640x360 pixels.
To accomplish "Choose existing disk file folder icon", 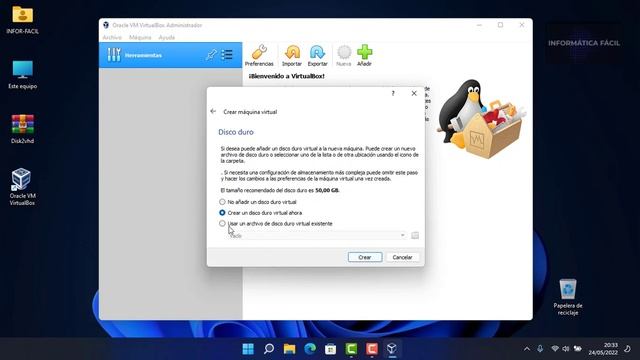I will tap(415, 236).
